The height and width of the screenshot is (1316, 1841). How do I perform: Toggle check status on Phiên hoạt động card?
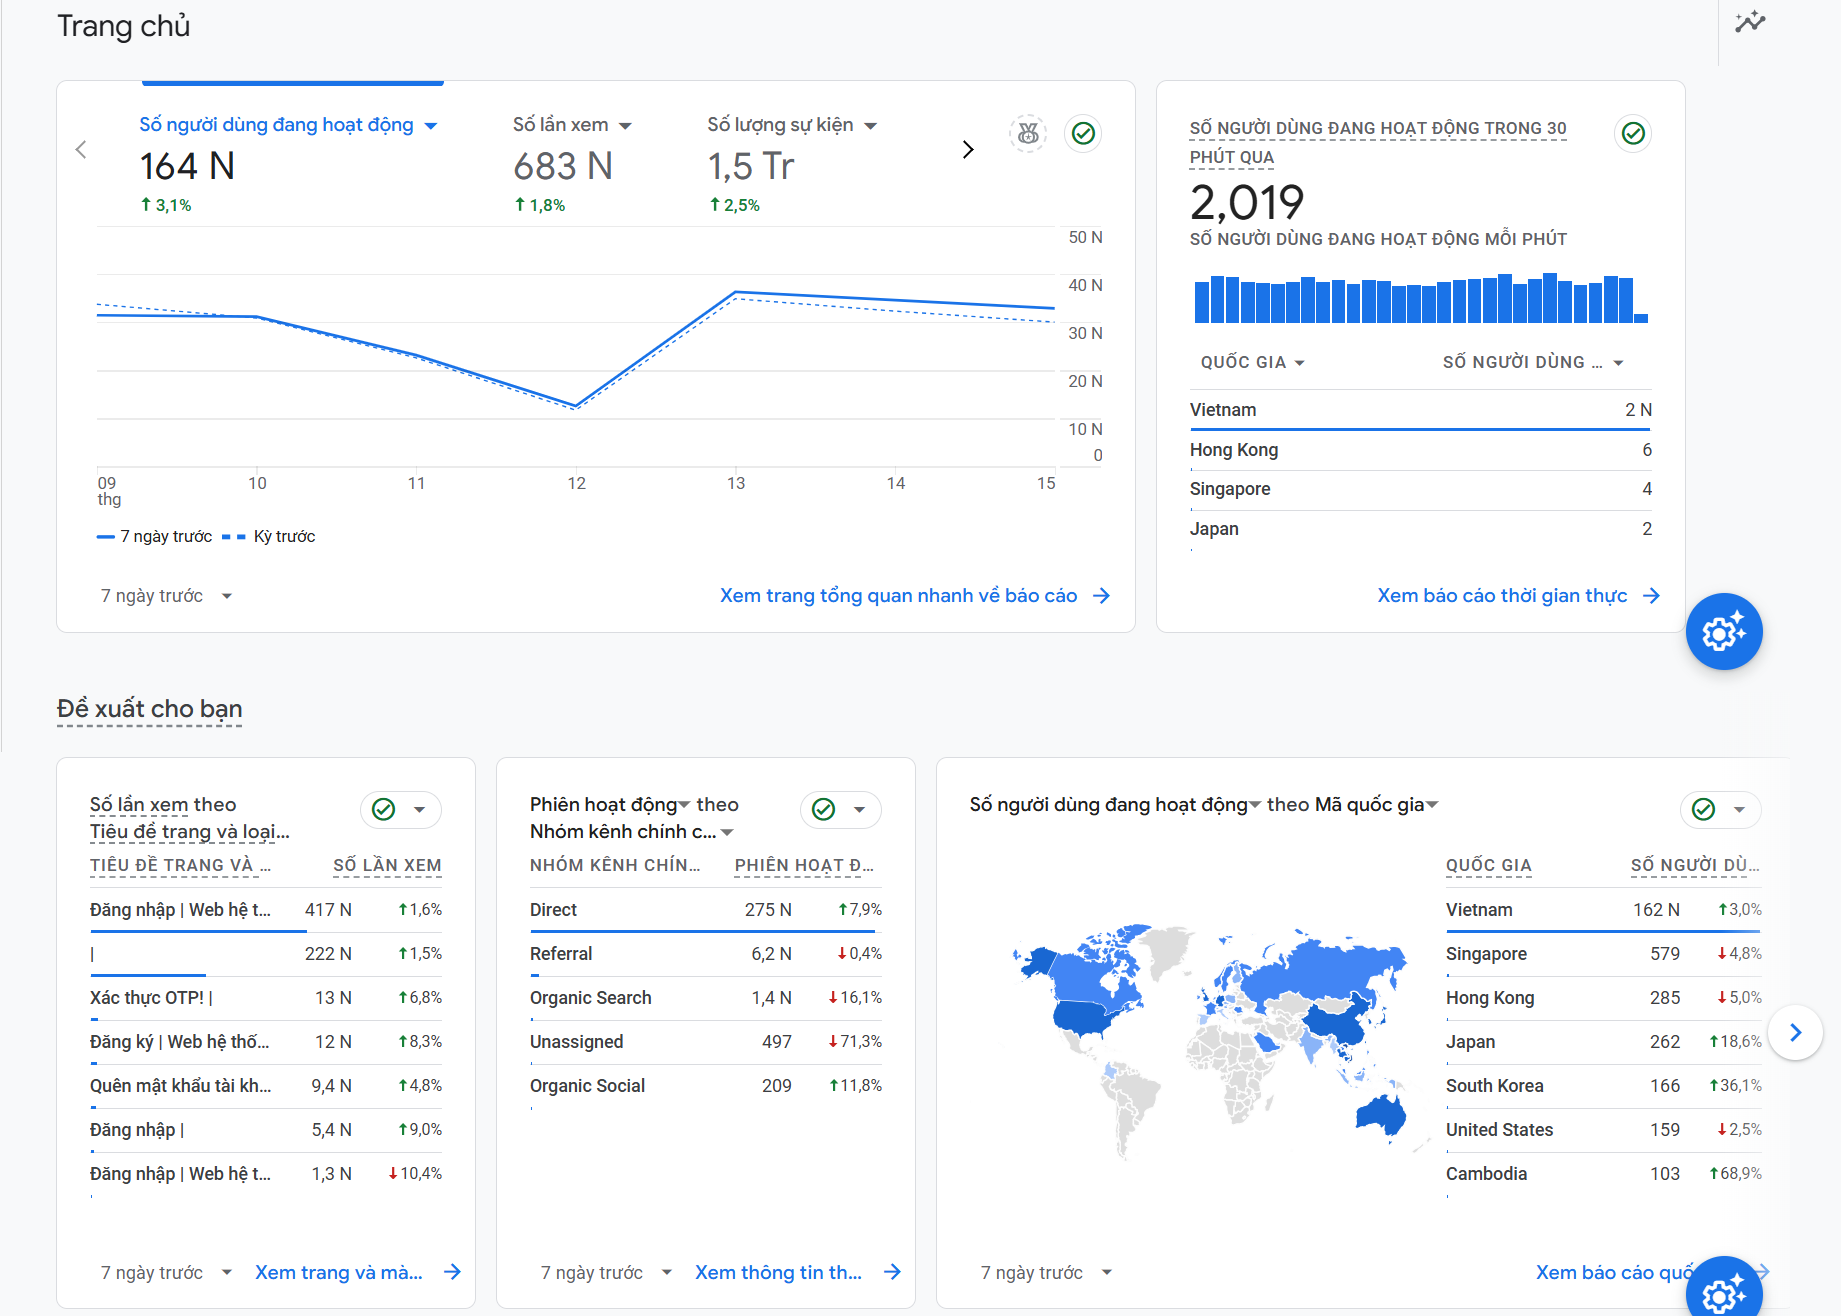pos(824,809)
